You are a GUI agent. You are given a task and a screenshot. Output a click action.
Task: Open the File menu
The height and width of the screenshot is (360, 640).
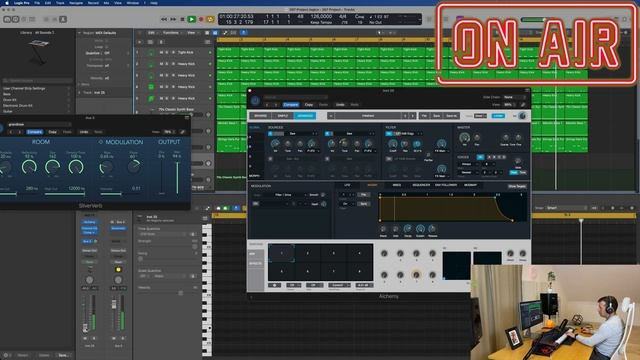tap(37, 2)
